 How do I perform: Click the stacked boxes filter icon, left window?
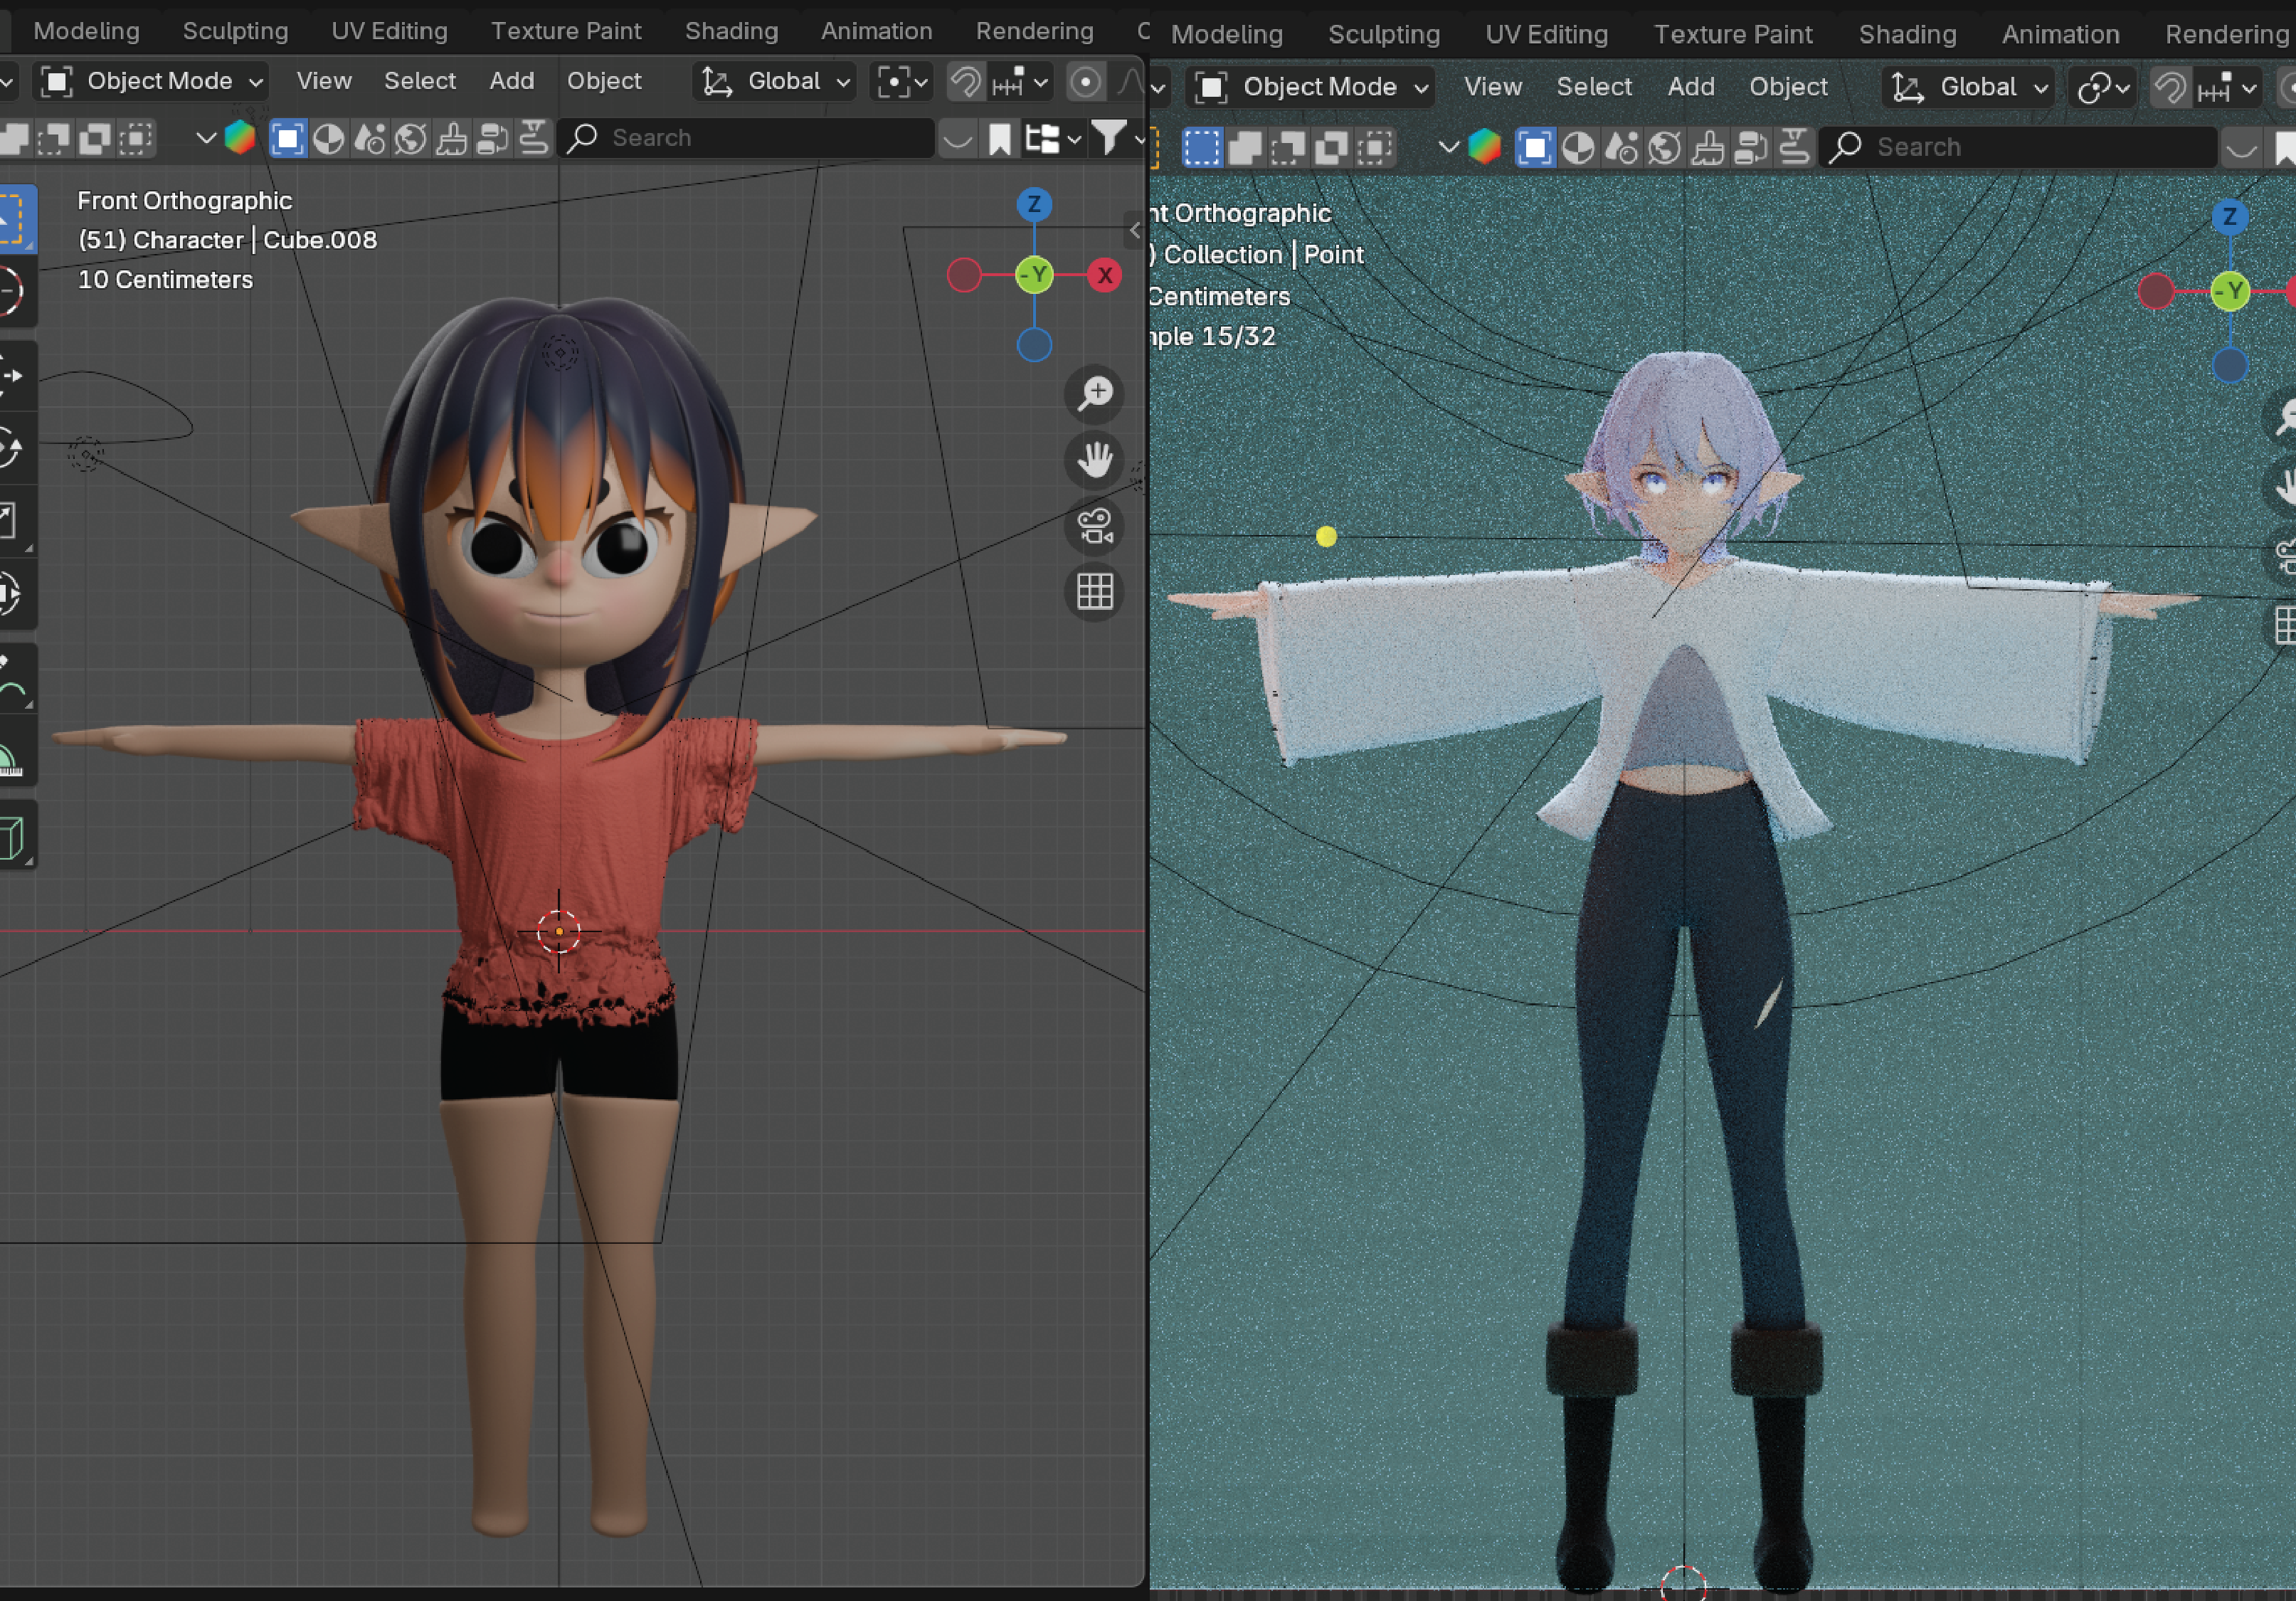tap(492, 138)
